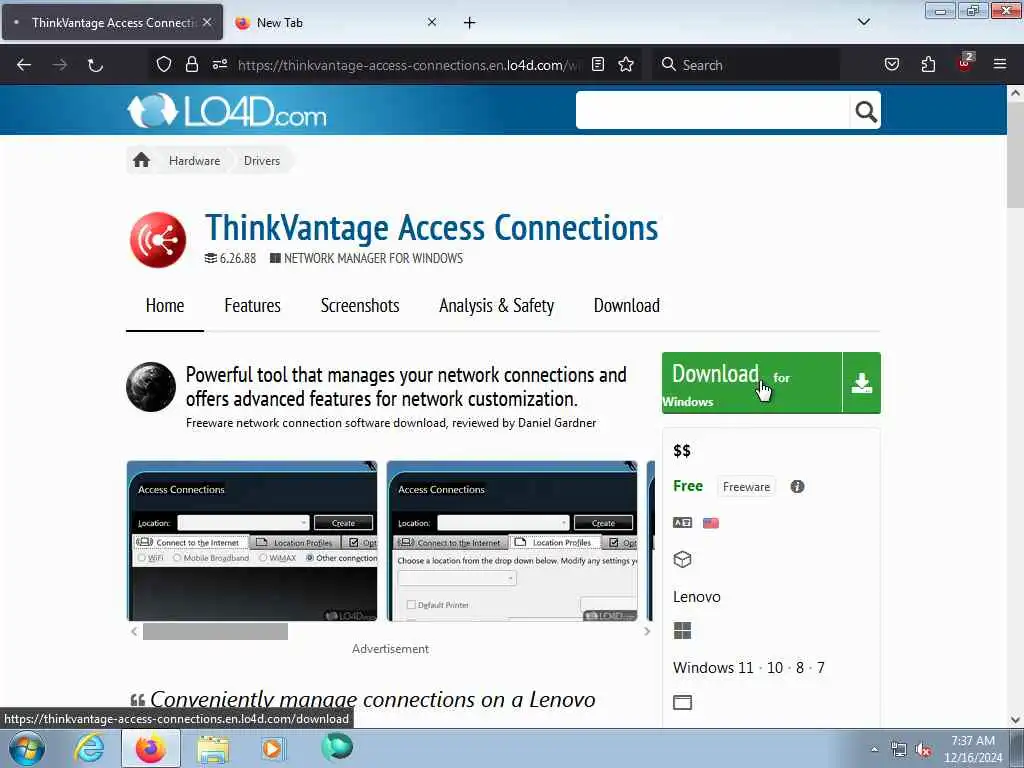
Task: Click the Windows 11 · 10 · 8 · 7 text
Action: 748,667
